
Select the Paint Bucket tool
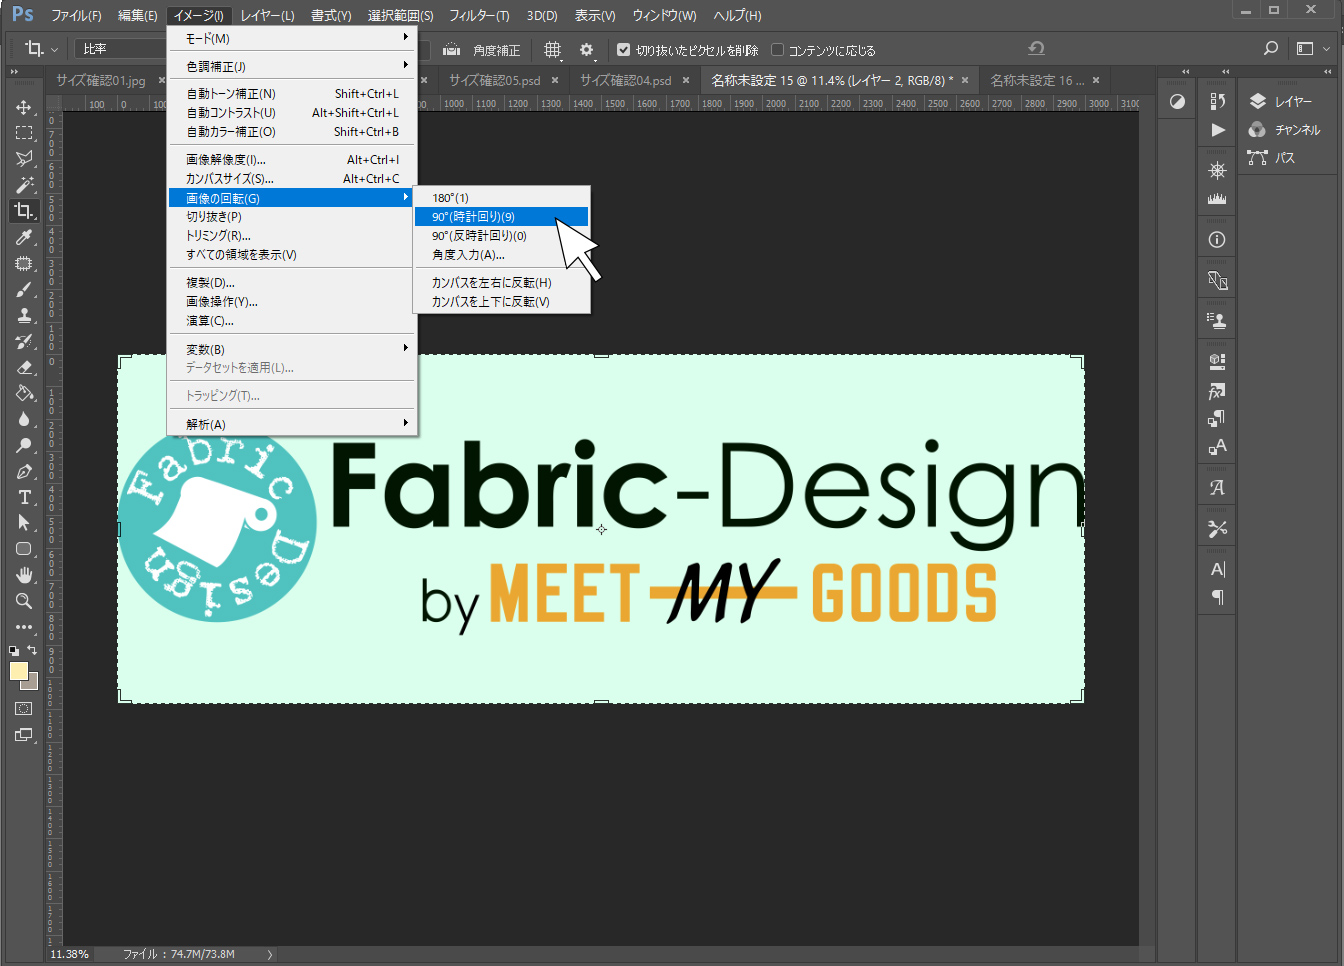(x=24, y=393)
